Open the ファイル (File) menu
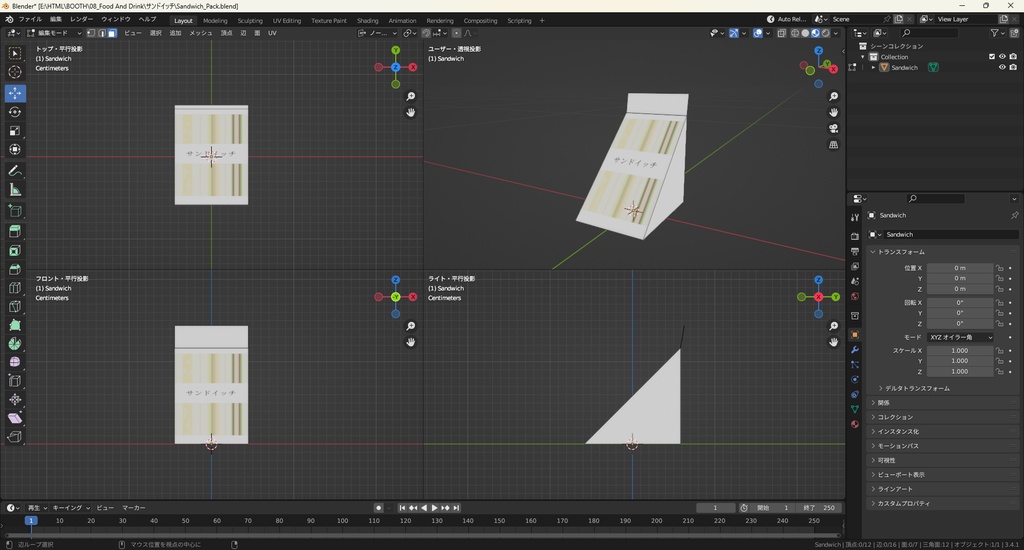Image resolution: width=1024 pixels, height=550 pixels. [30, 20]
